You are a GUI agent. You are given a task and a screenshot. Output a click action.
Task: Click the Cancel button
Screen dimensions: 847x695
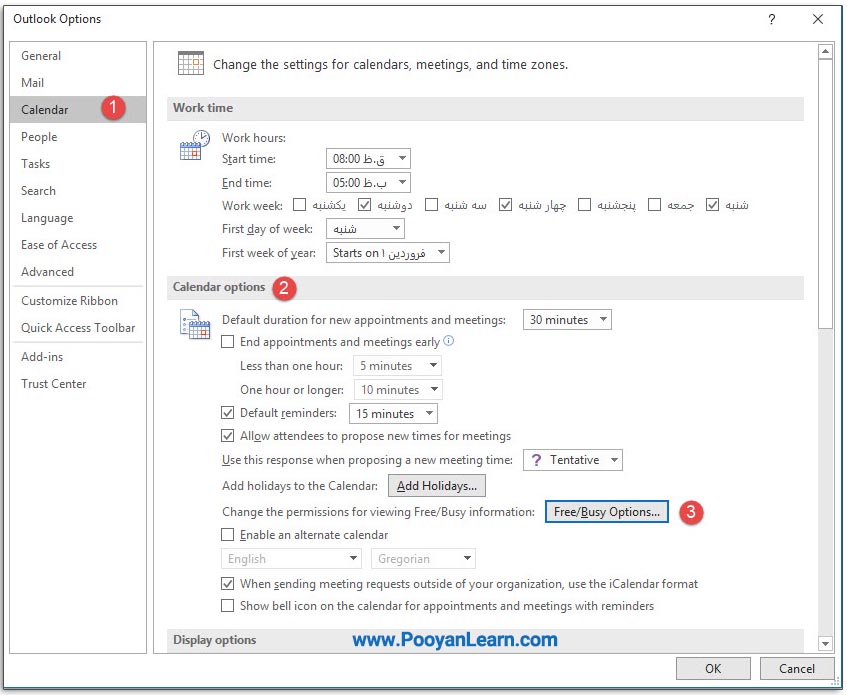(797, 669)
